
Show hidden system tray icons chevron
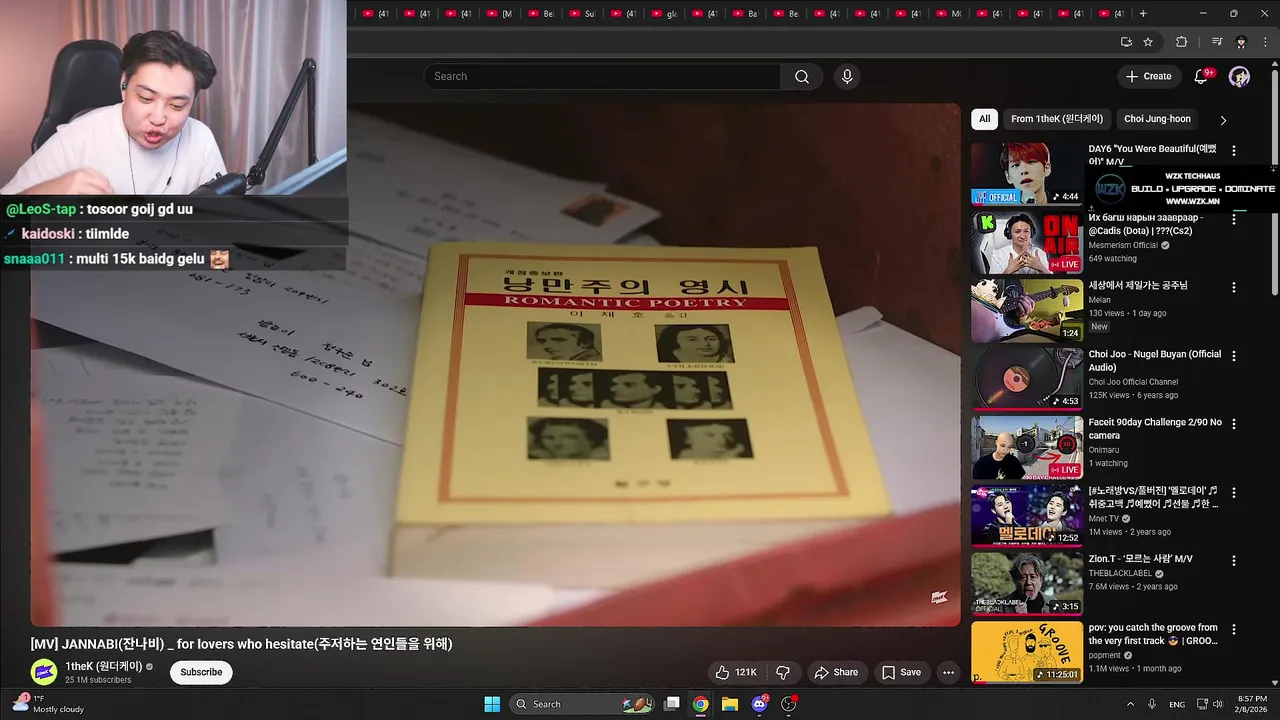pyautogui.click(x=1130, y=704)
